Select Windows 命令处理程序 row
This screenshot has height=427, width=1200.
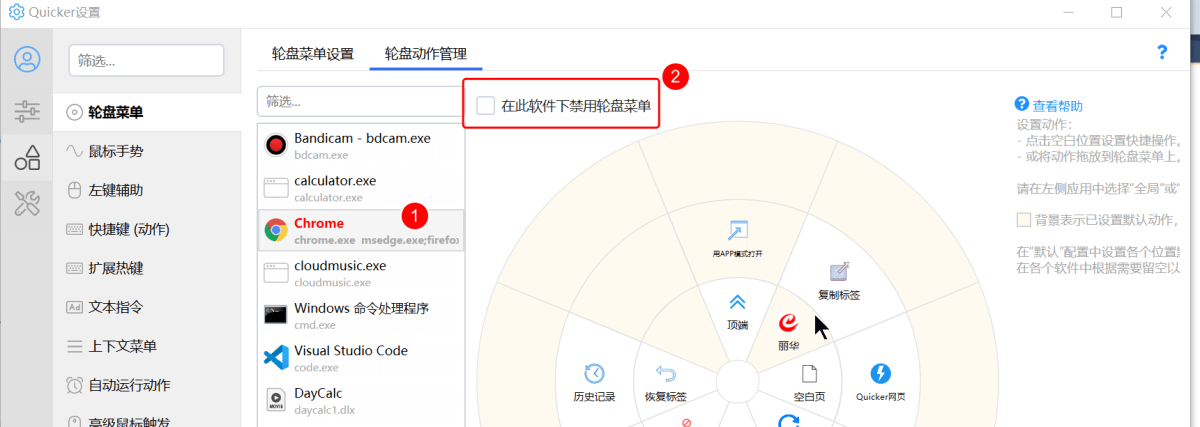point(361,315)
